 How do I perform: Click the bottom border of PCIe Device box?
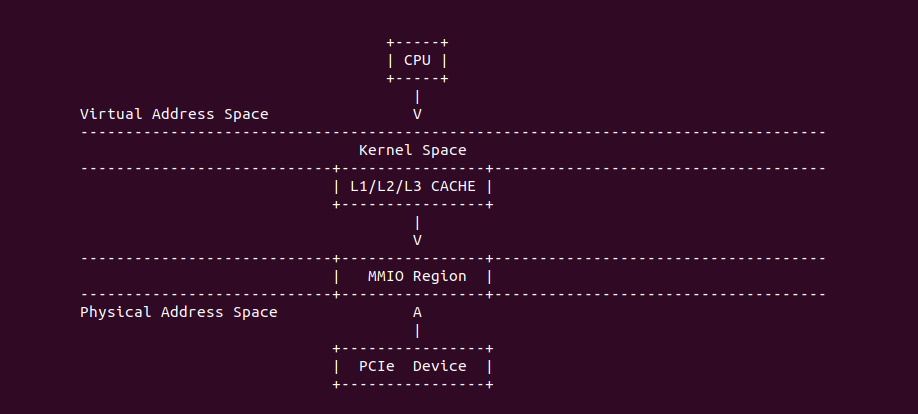412,384
